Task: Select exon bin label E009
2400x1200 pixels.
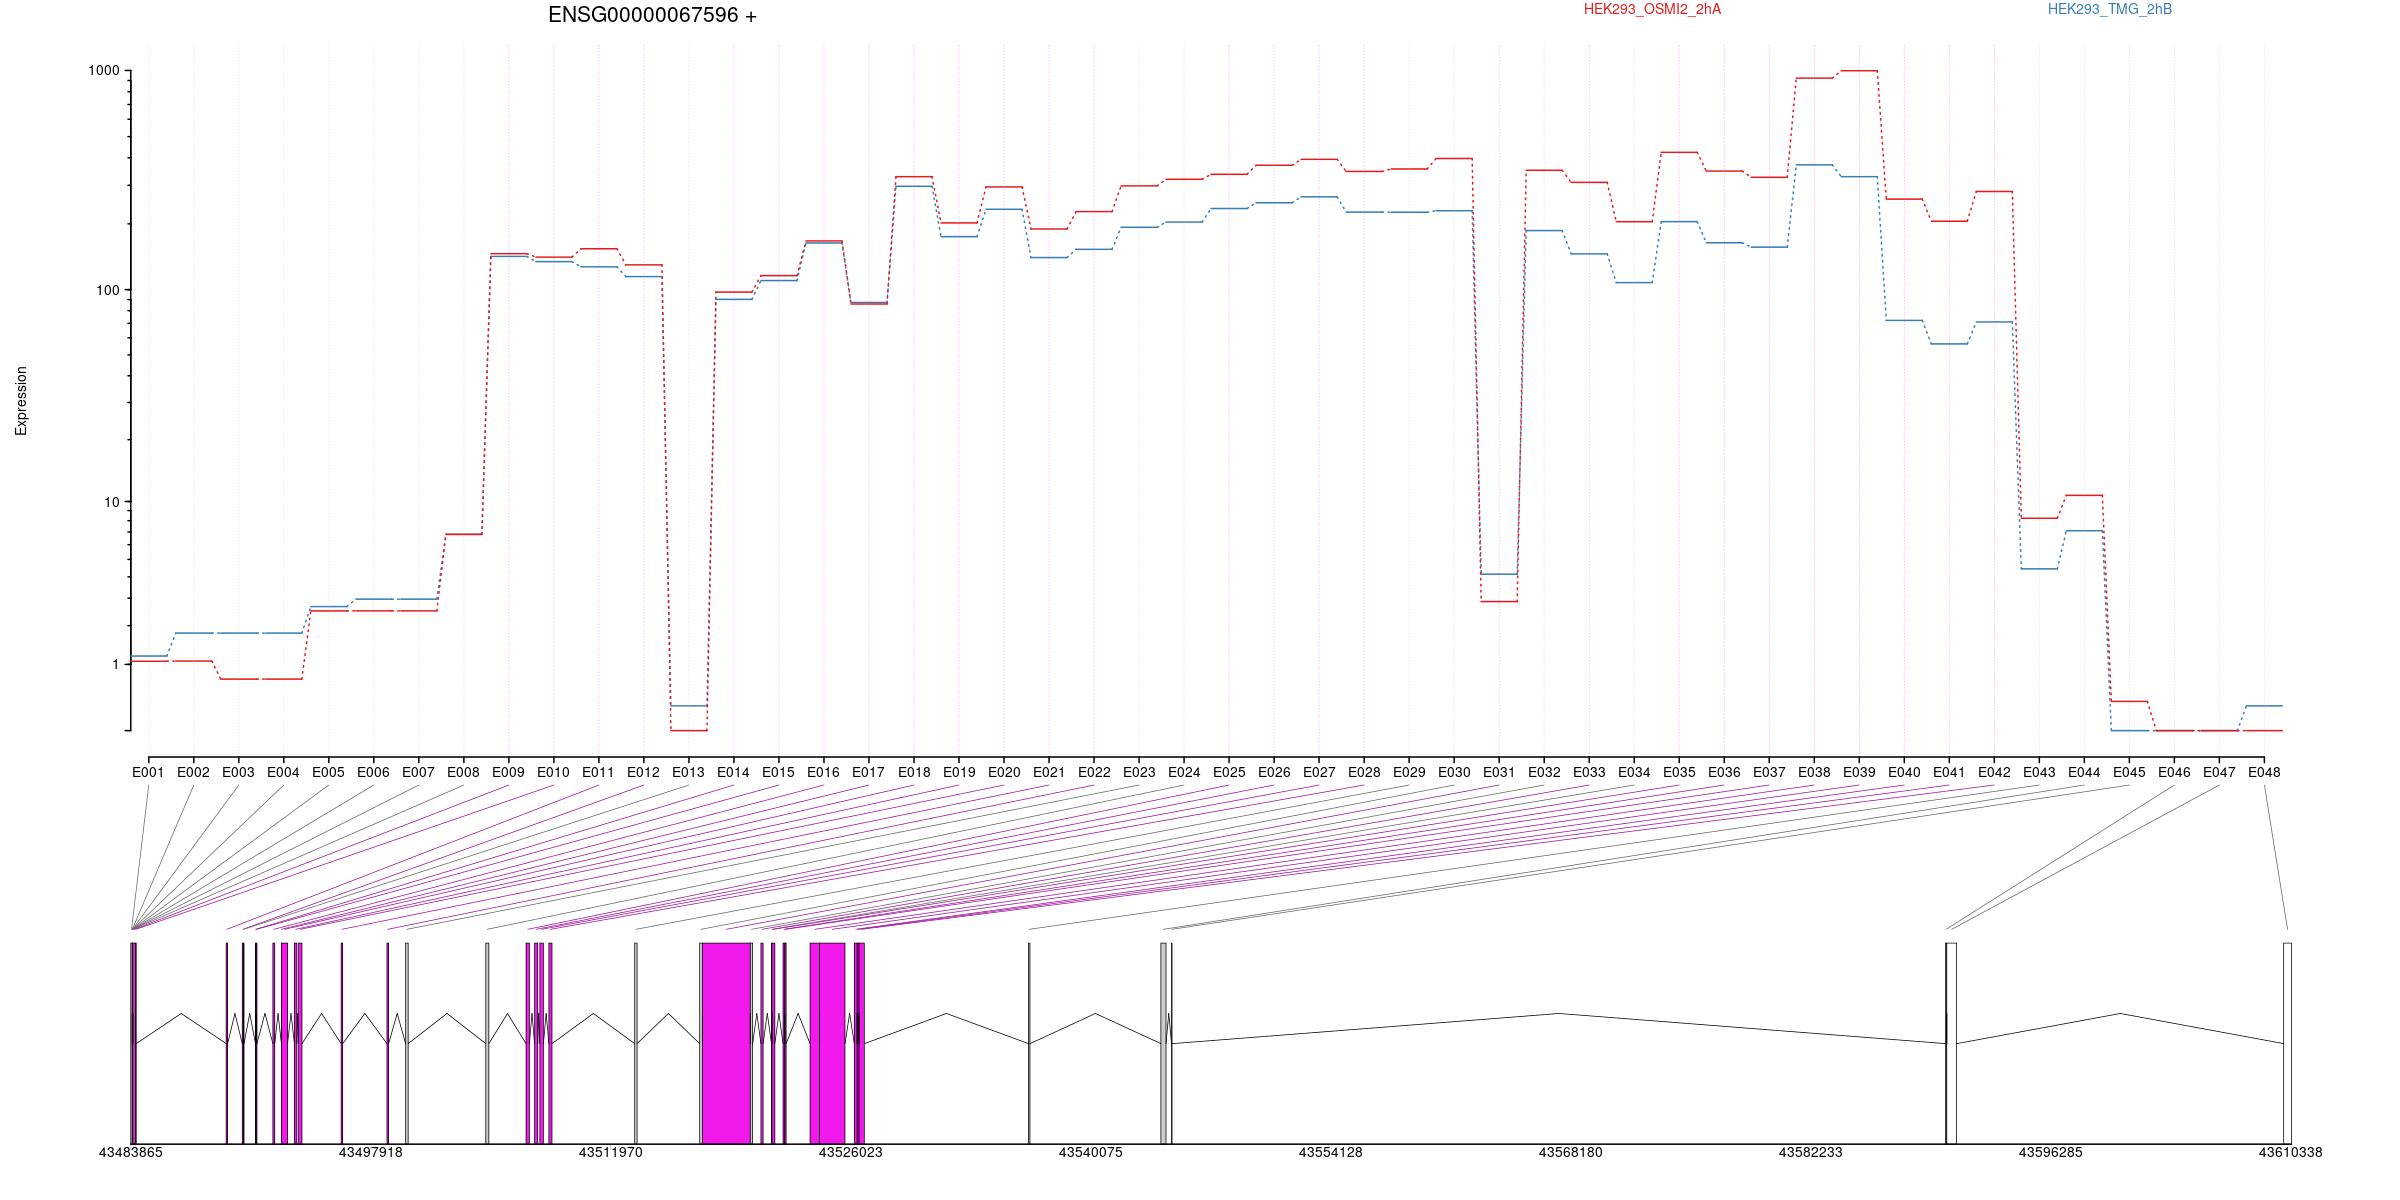Action: coord(508,772)
